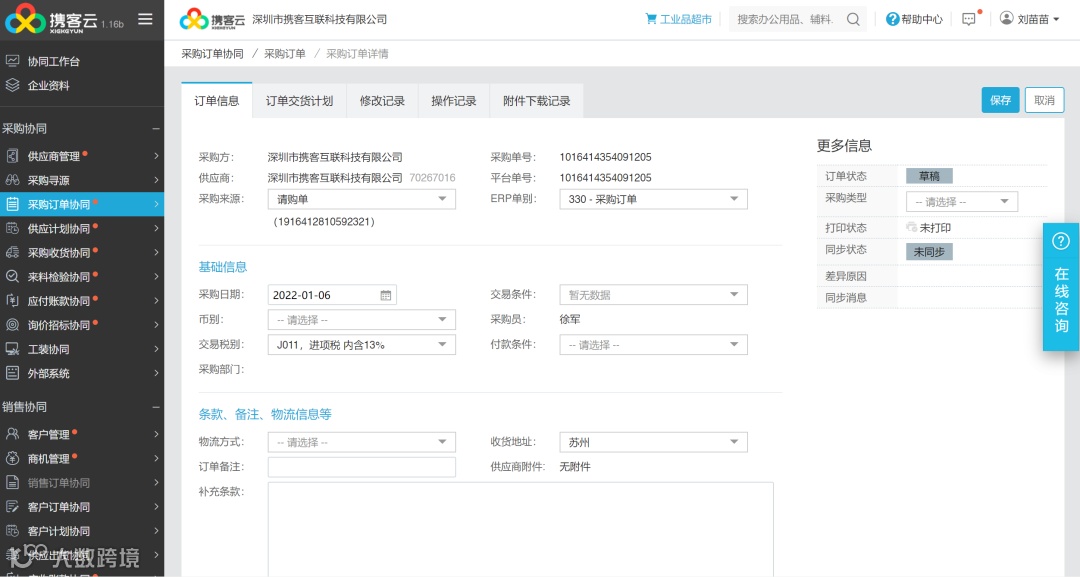Click the 客户订单协同 edit icon
This screenshot has width=1080, height=577.
pos(12,506)
